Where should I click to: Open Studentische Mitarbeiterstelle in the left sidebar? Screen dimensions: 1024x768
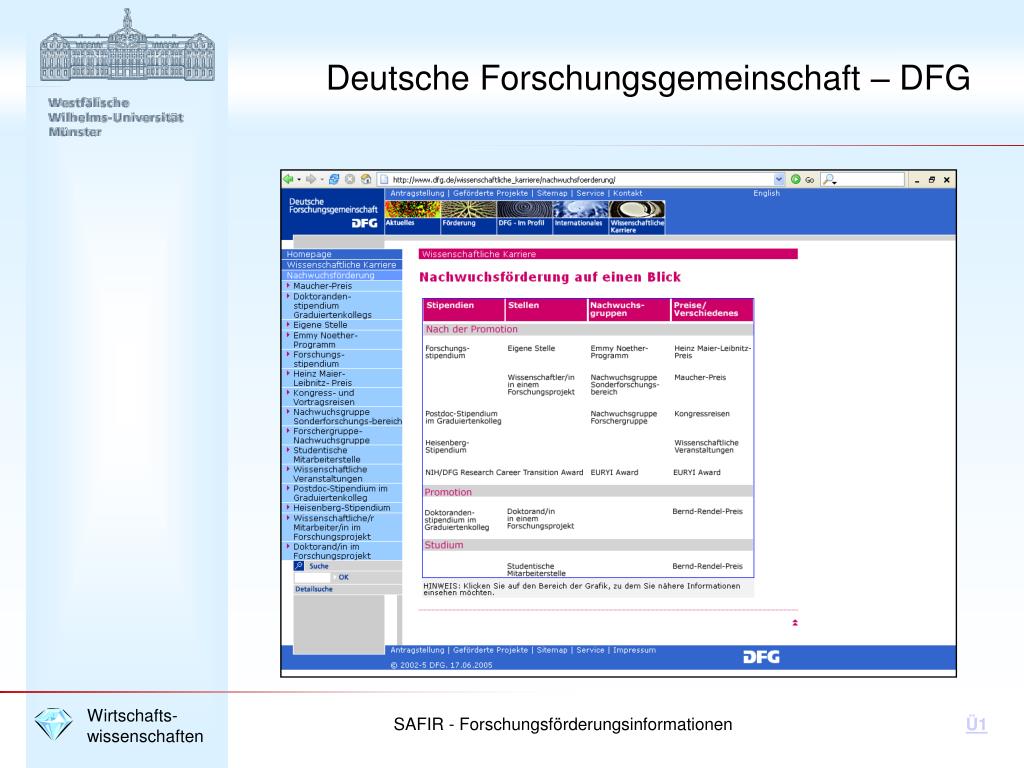(327, 455)
